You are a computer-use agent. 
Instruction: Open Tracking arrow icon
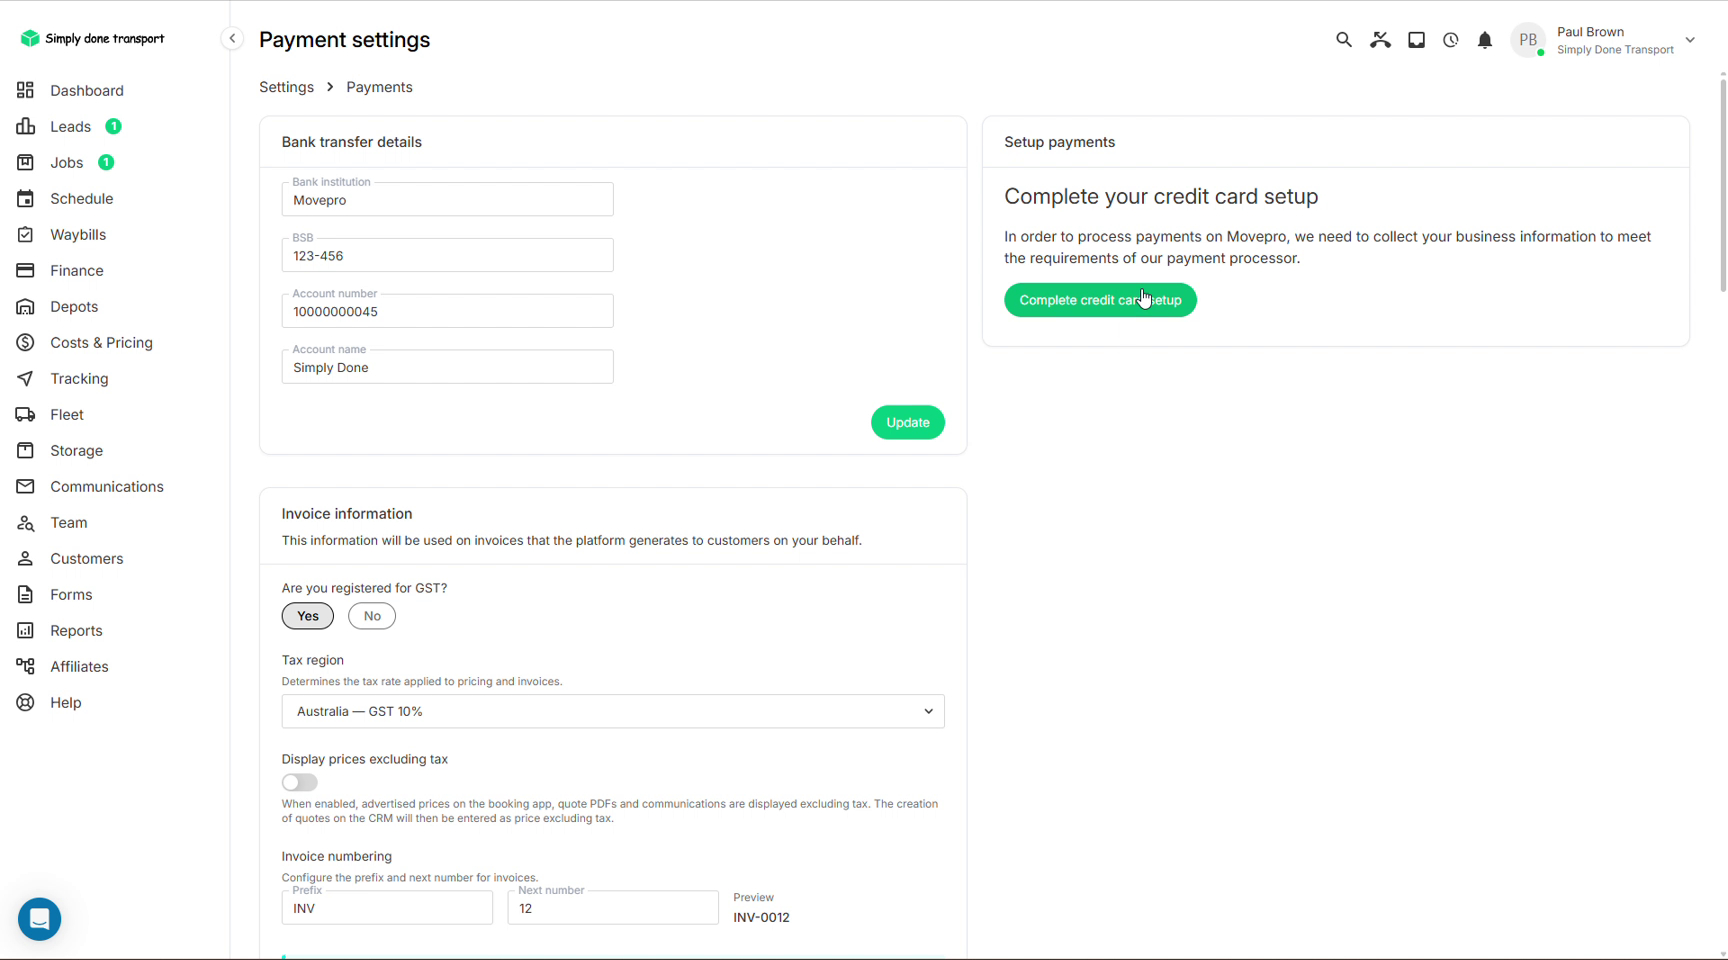tap(25, 378)
